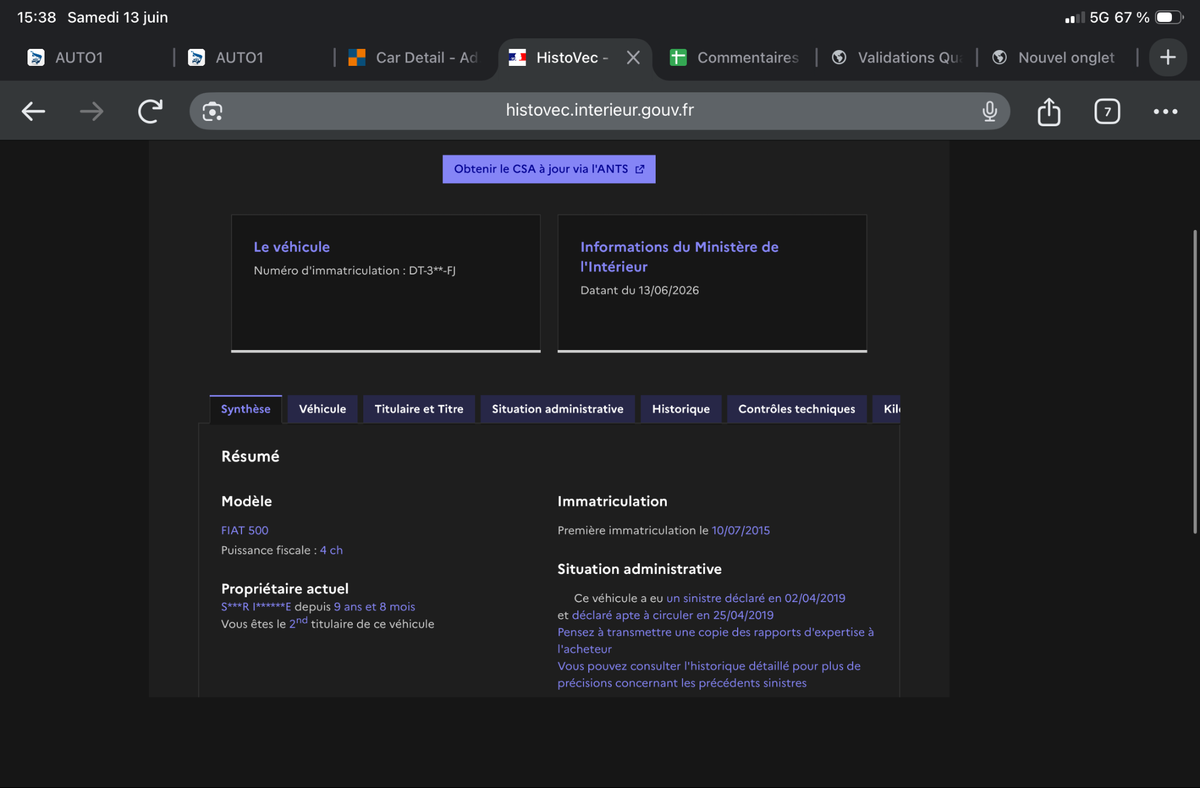
Task: Click Obtenir le CSA à jour via l'ANTS
Action: coord(549,169)
